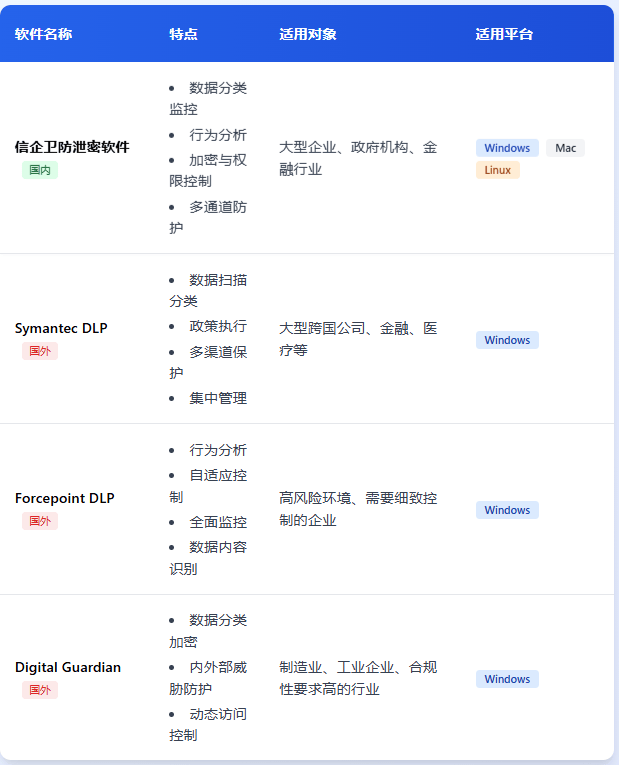Click 国外 tag under Symantec DLP
Viewport: 619px width, 765px height.
pos(40,351)
